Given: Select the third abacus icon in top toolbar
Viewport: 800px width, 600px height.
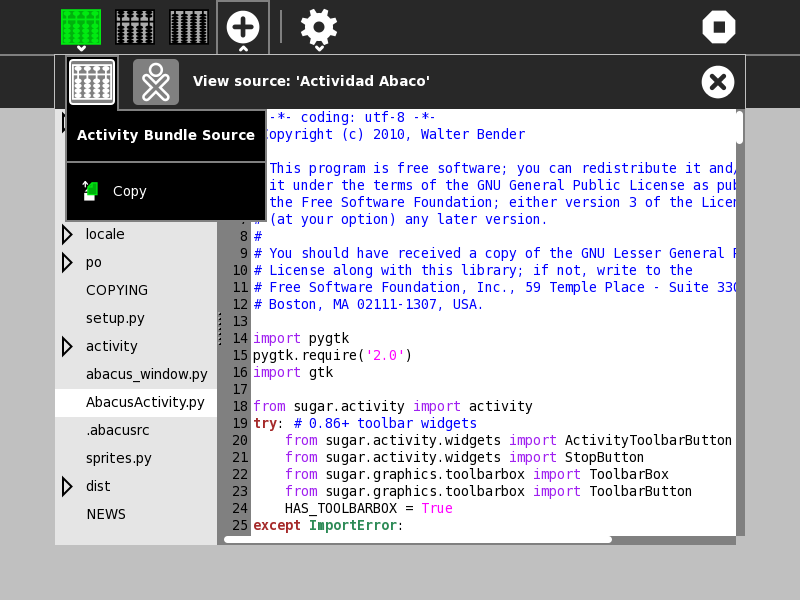Looking at the screenshot, I should (x=189, y=27).
